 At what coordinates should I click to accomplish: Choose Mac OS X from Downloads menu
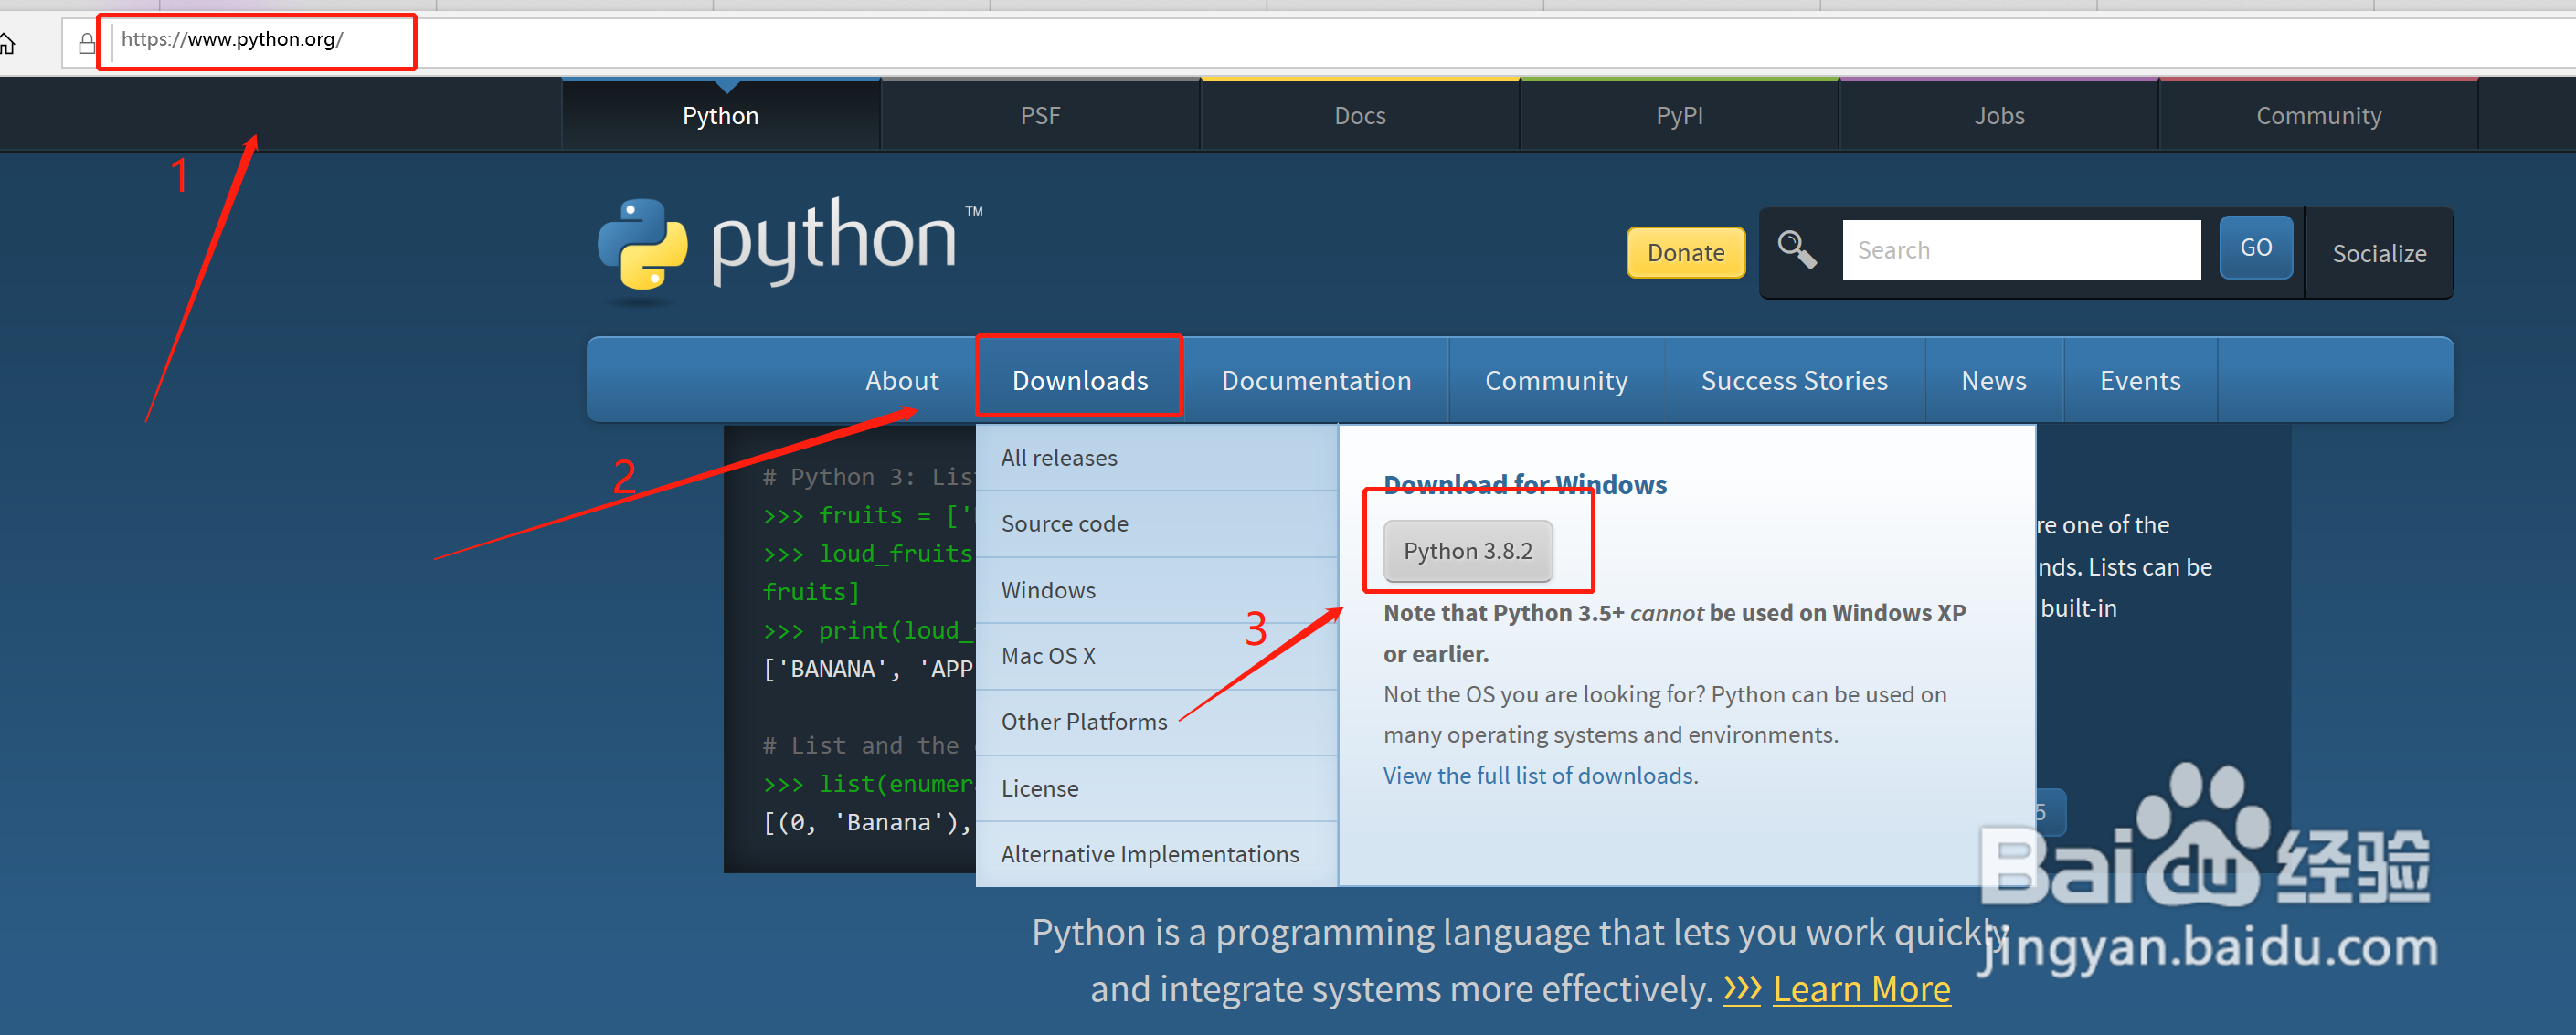(x=1157, y=656)
